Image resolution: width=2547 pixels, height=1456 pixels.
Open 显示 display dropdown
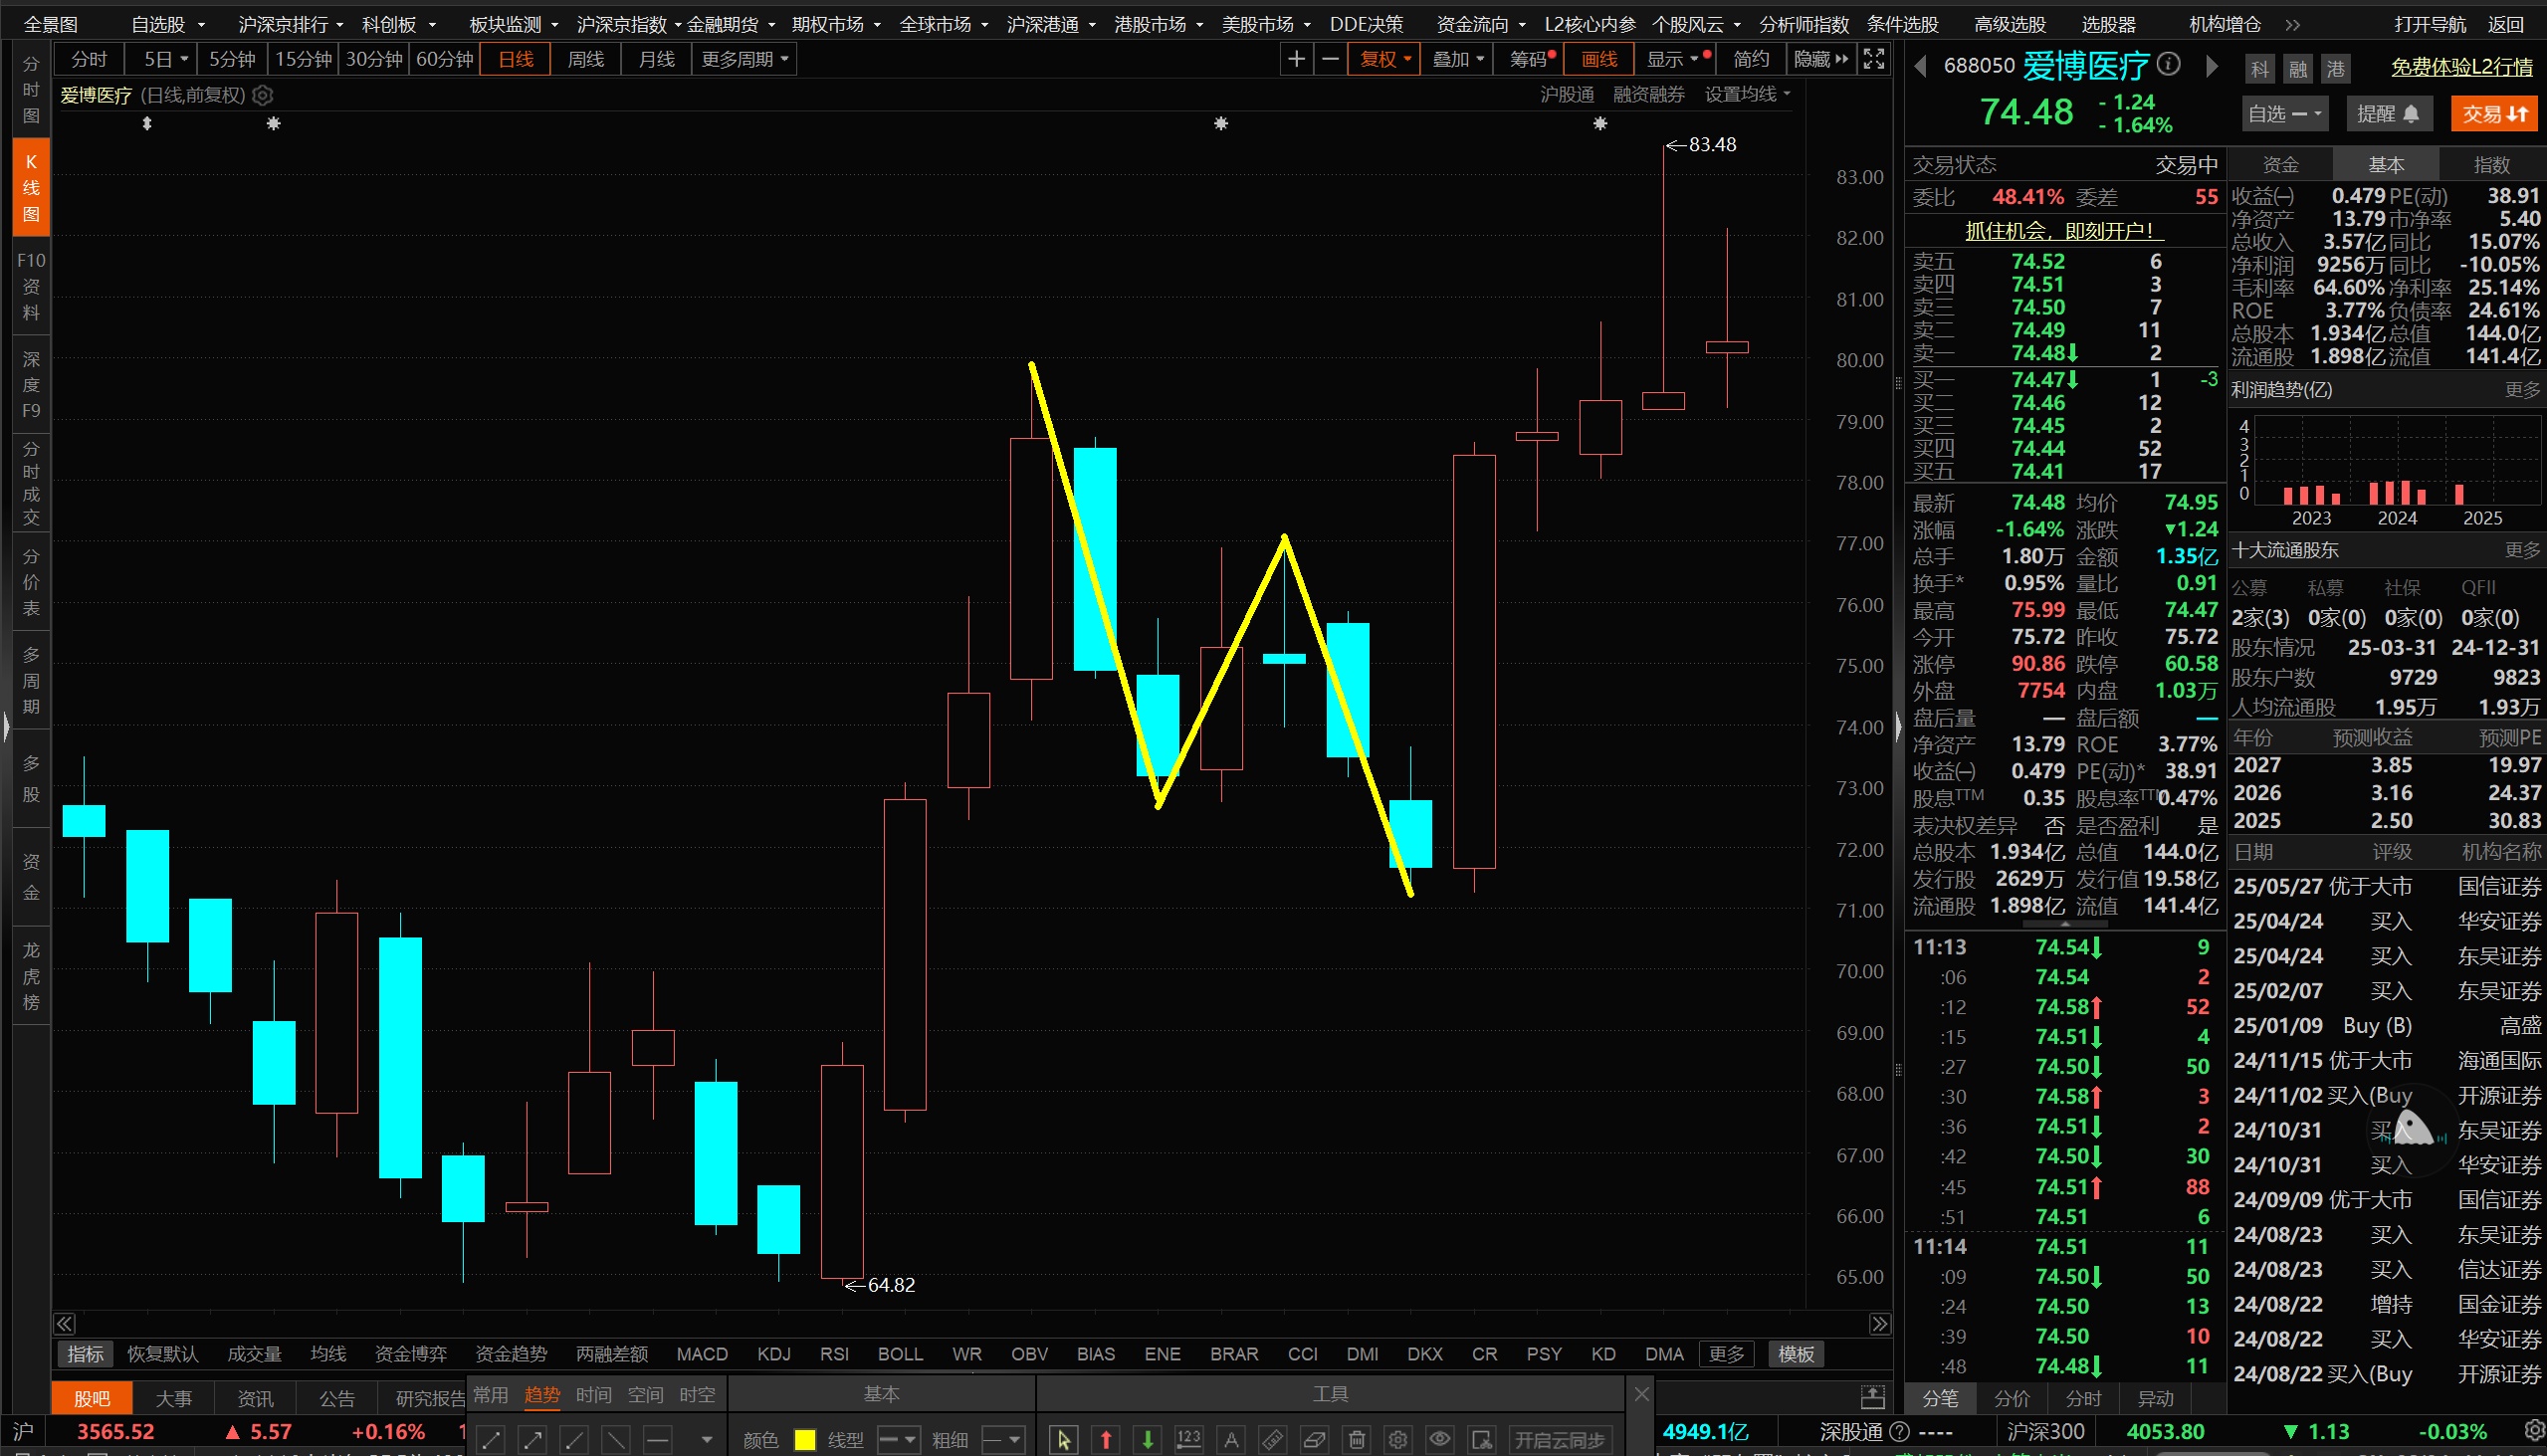click(1675, 59)
